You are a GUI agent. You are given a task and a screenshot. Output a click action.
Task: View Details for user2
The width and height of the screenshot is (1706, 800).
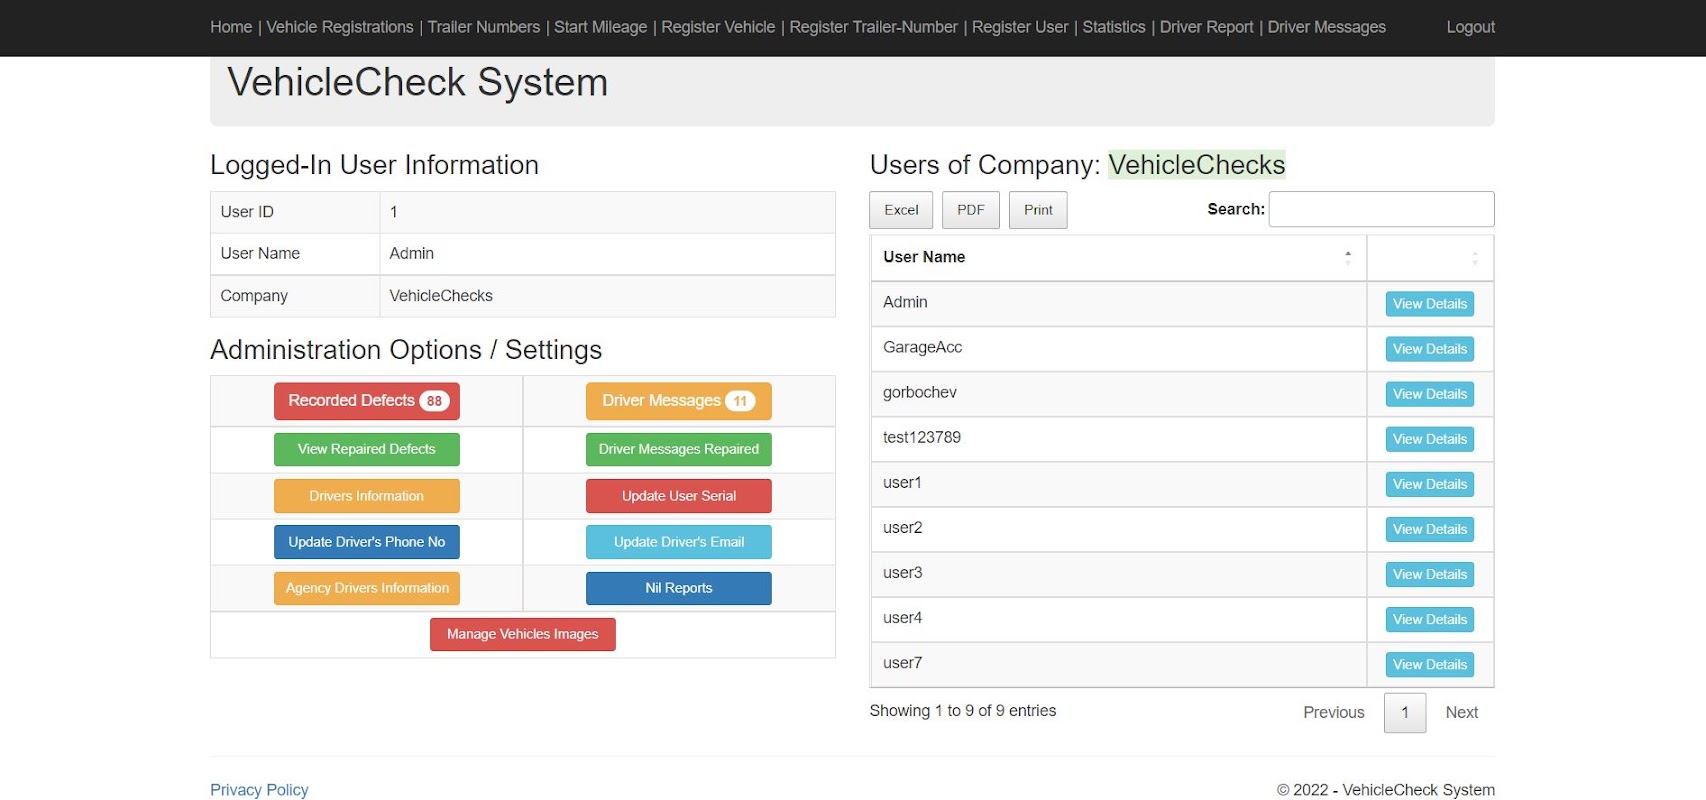click(x=1430, y=529)
